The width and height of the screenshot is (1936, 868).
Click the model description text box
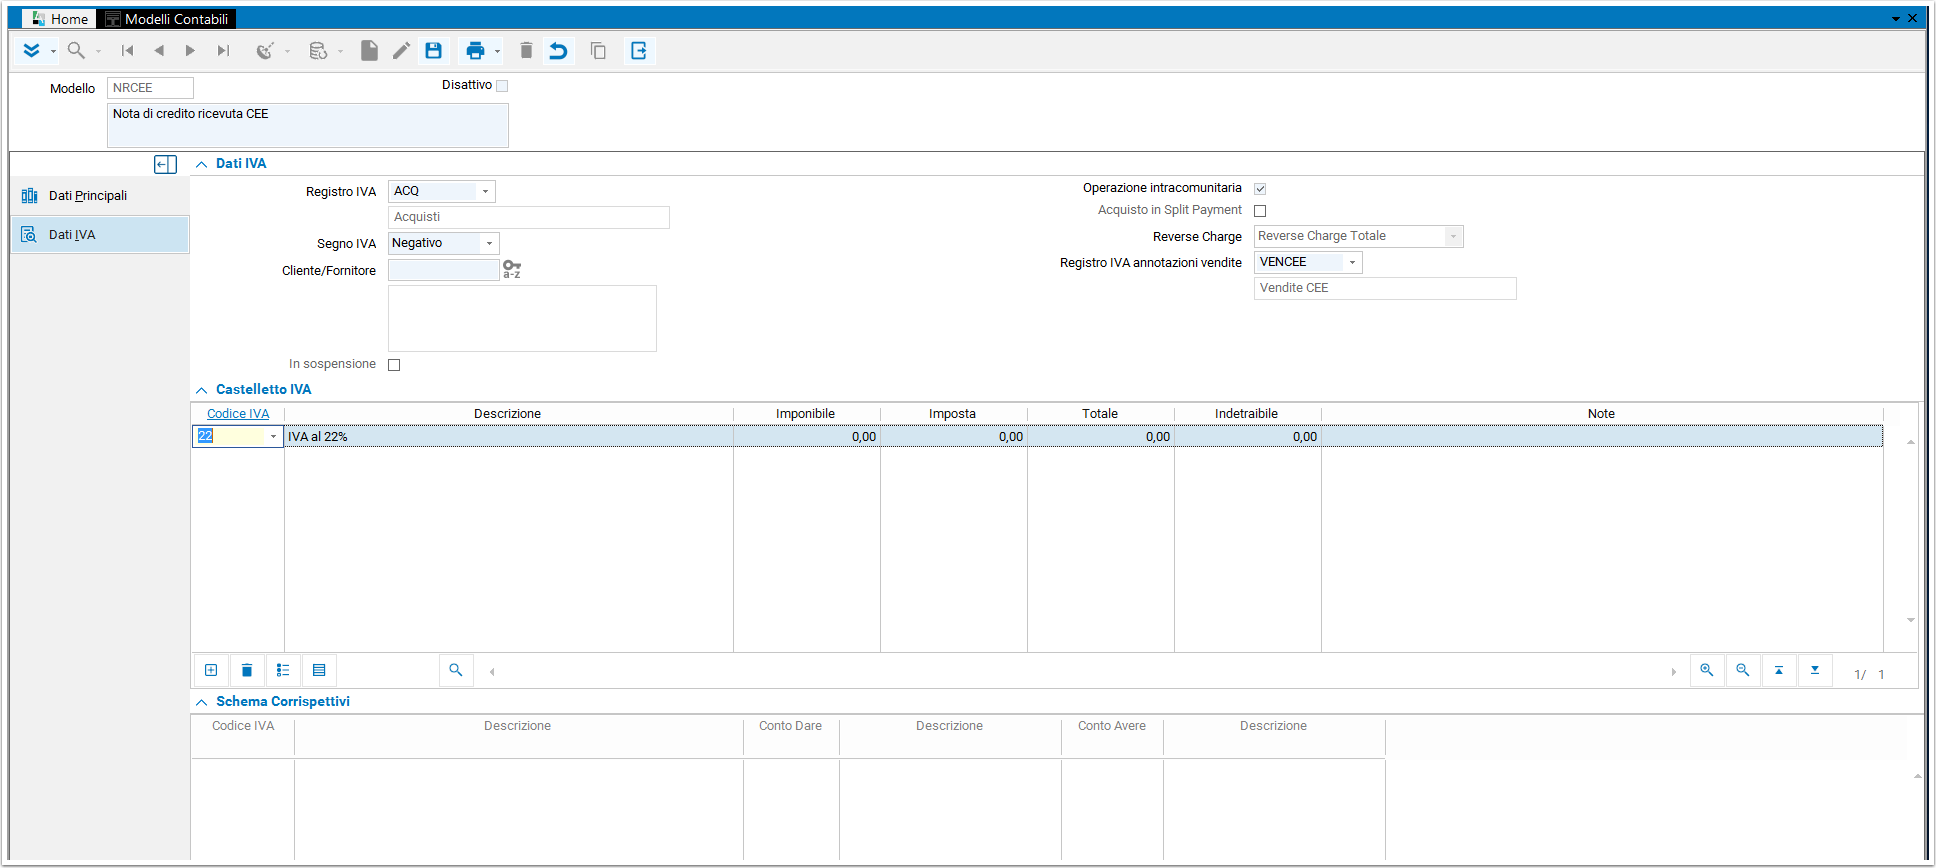[x=308, y=126]
